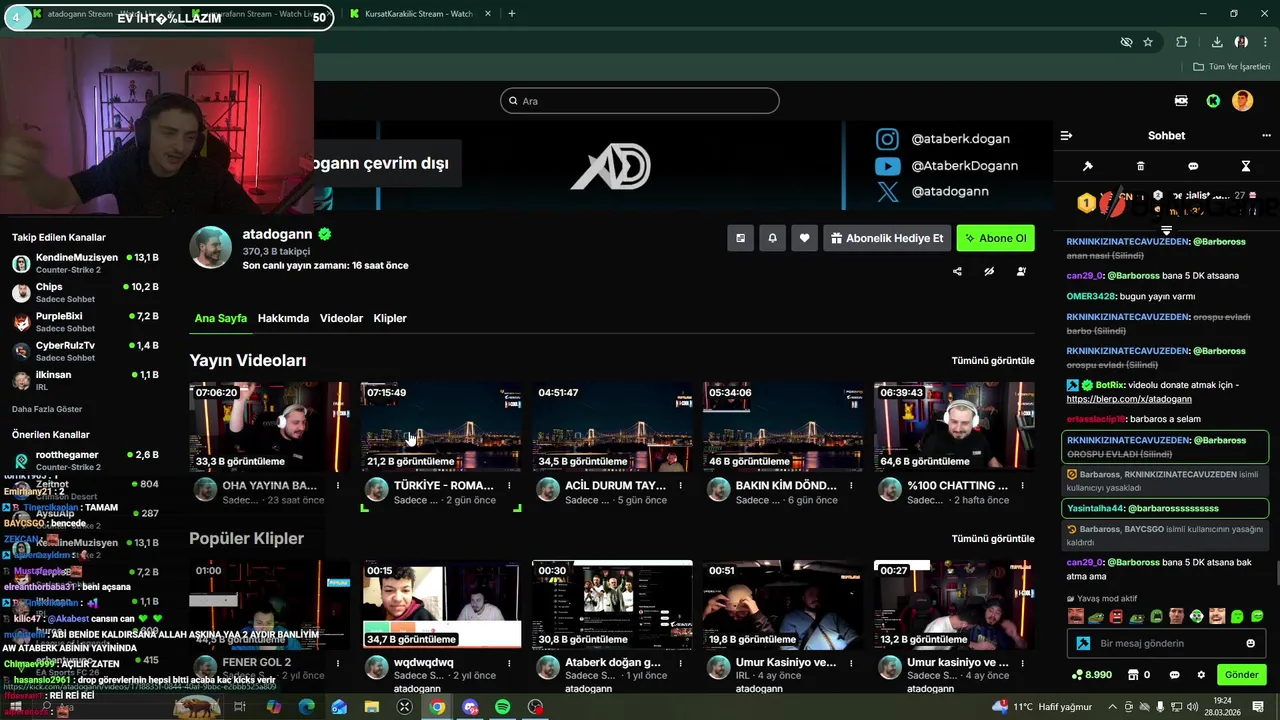Open options menu for BAKIN KİM DÖND video
The width and height of the screenshot is (1280, 720).
851,486
